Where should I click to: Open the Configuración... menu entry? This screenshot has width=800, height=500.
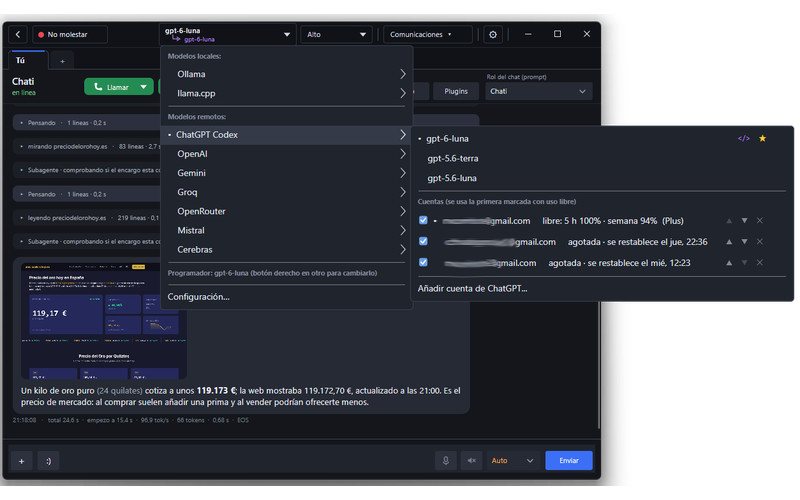[286, 296]
